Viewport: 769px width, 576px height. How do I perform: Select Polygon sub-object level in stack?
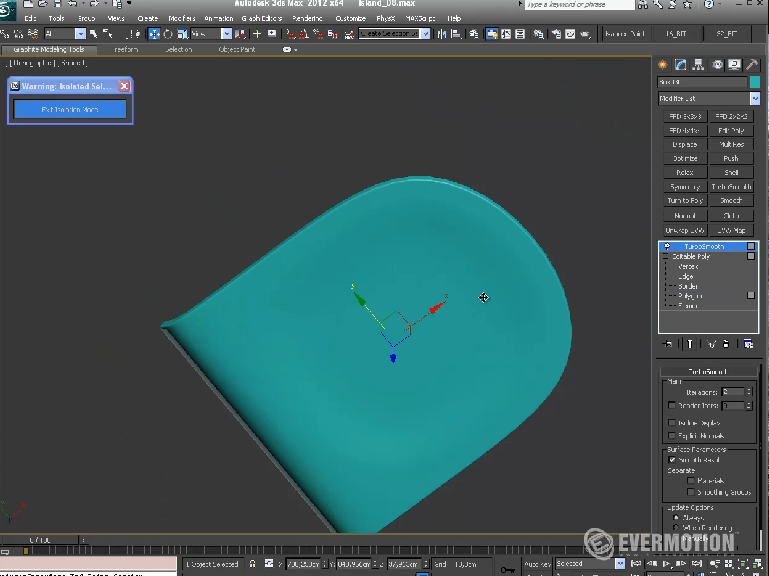(x=691, y=296)
